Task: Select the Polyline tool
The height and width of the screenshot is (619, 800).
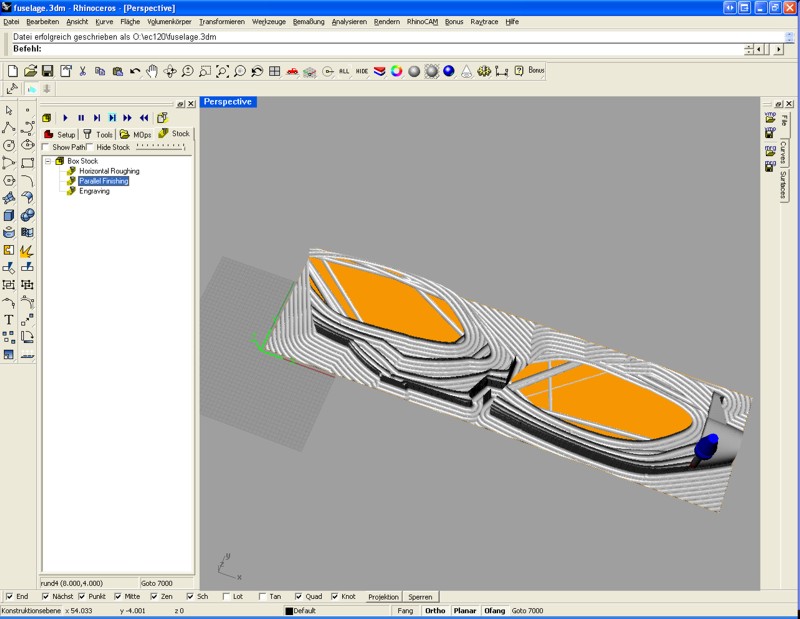Action: coord(9,128)
